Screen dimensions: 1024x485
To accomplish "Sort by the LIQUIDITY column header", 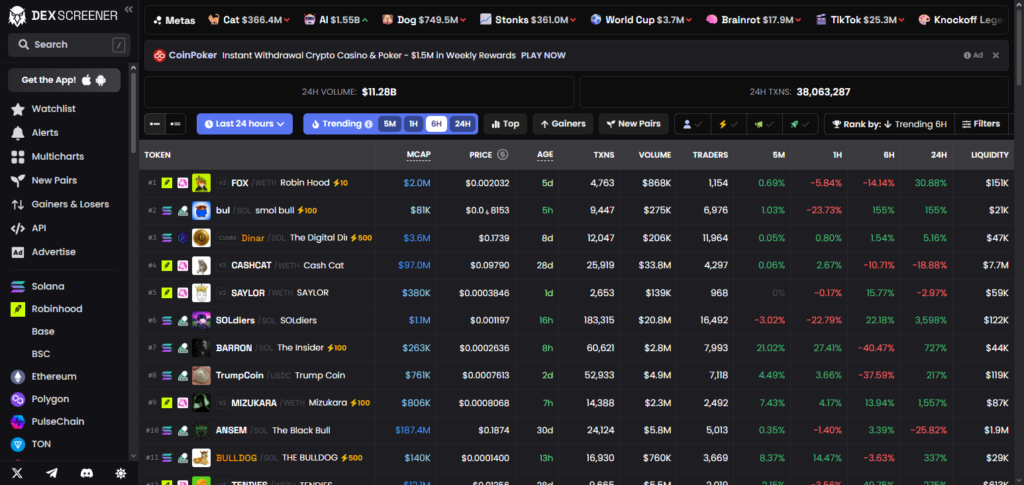I will (989, 155).
